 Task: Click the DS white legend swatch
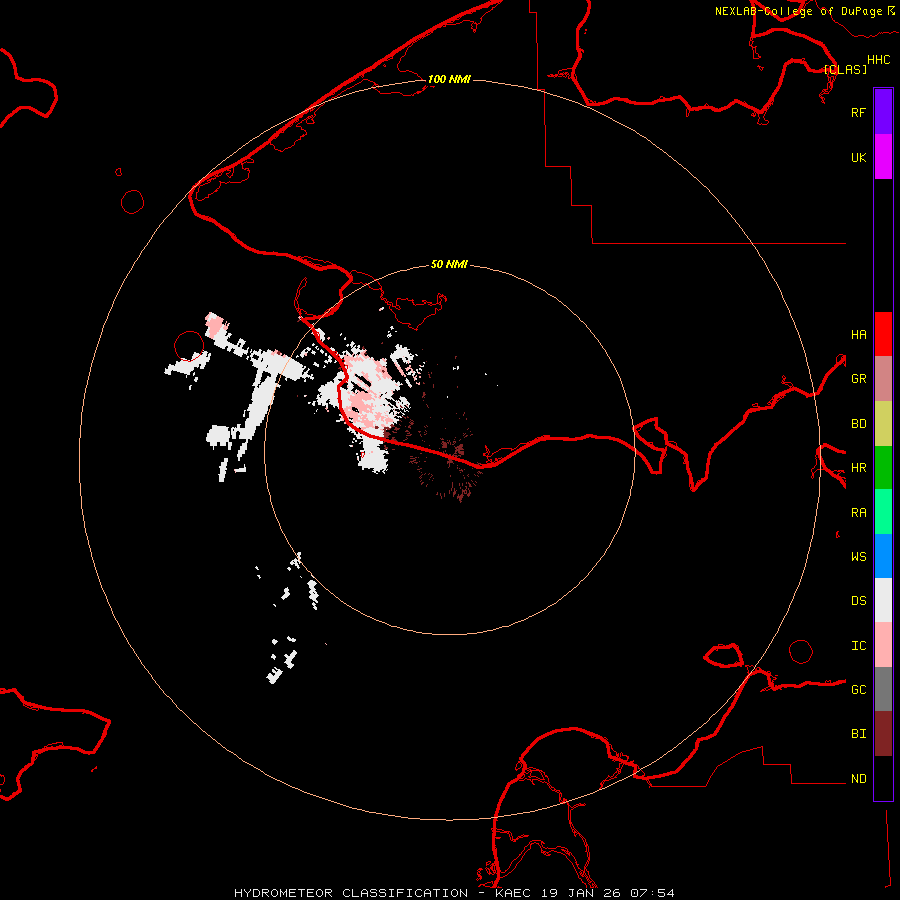(x=883, y=600)
